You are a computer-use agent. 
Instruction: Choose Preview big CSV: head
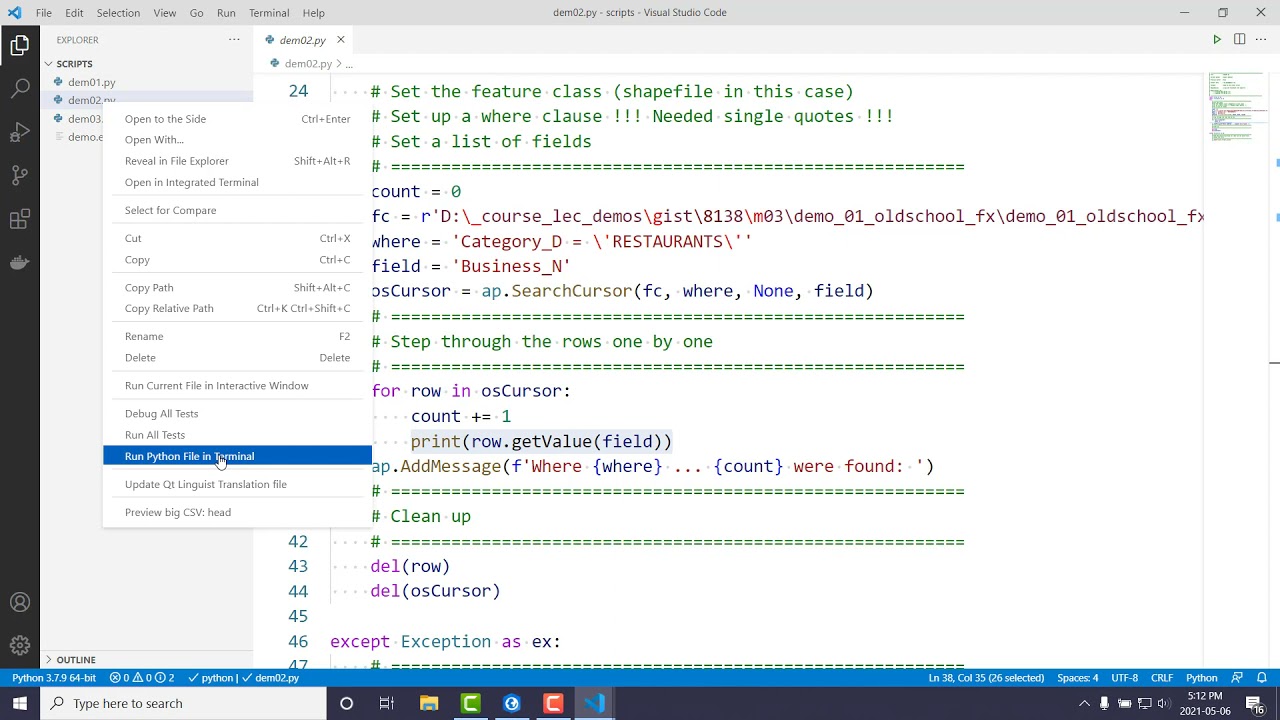tap(237, 512)
